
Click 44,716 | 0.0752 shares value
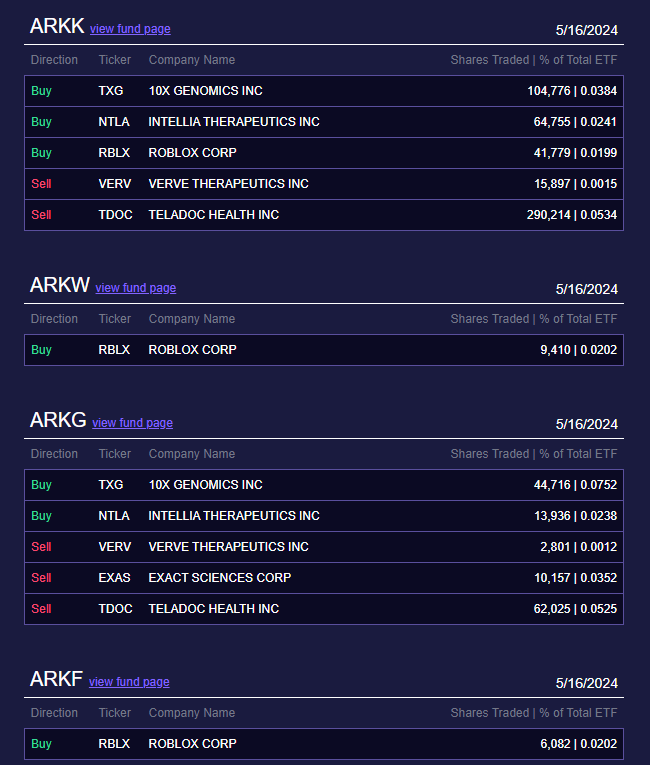click(575, 485)
